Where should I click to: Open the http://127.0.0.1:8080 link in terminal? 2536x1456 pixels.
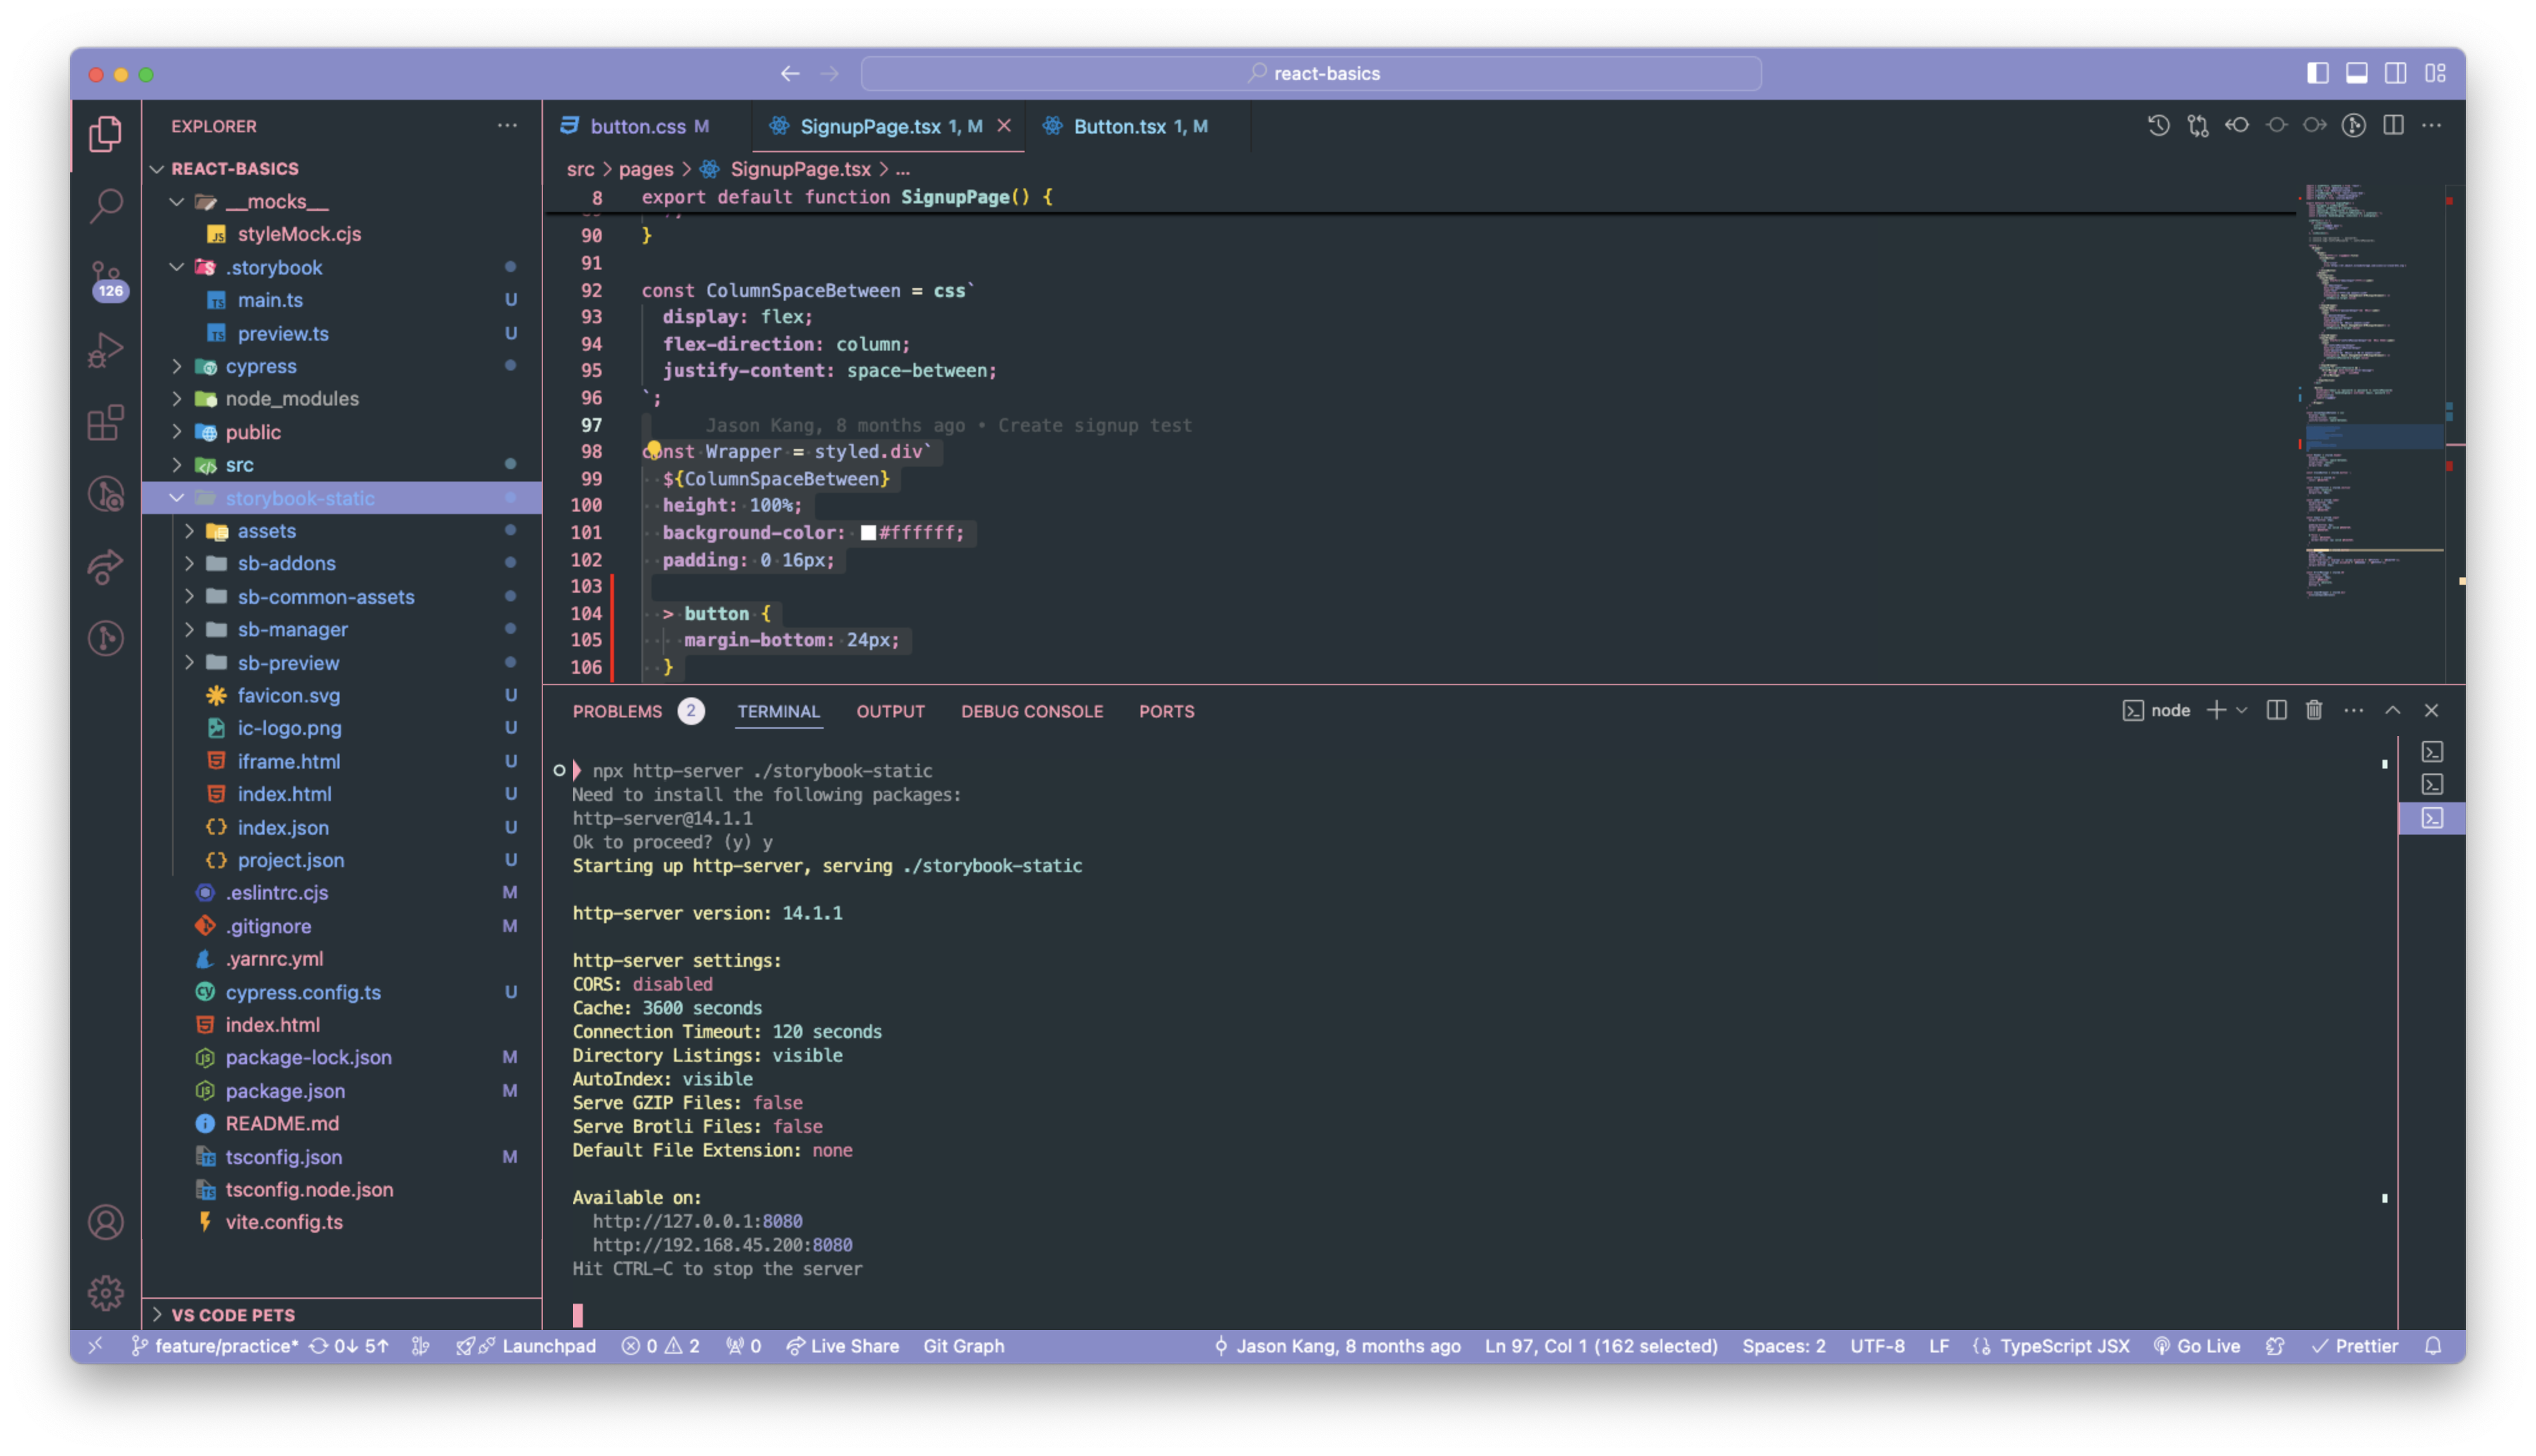click(697, 1221)
